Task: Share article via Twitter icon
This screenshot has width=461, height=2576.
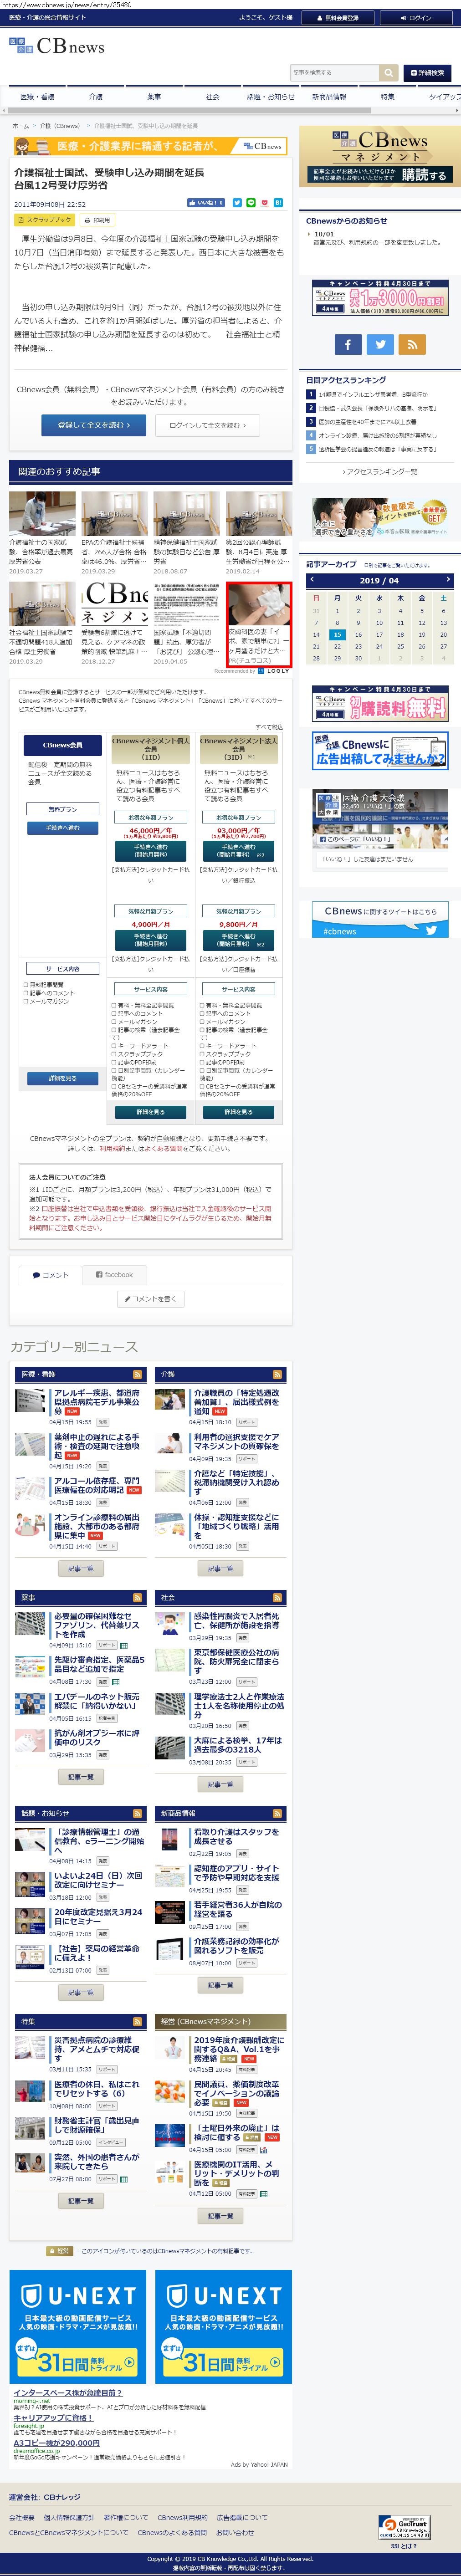Action: coord(237,203)
